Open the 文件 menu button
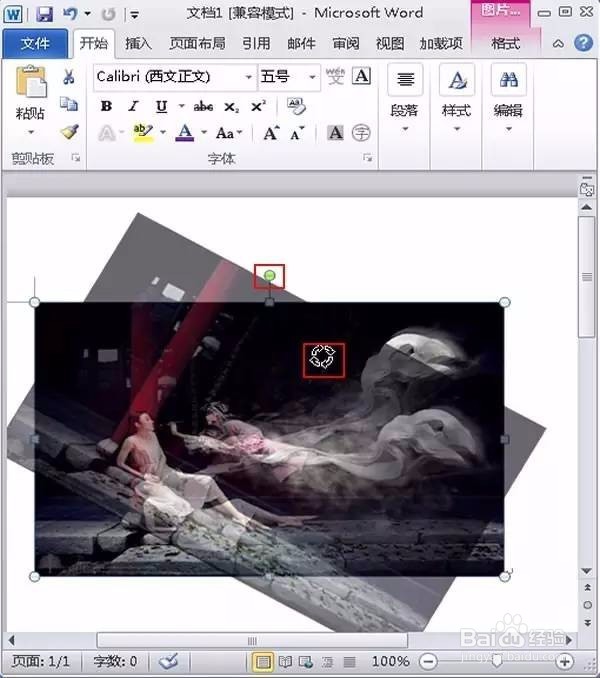The height and width of the screenshot is (678, 600). [x=35, y=44]
